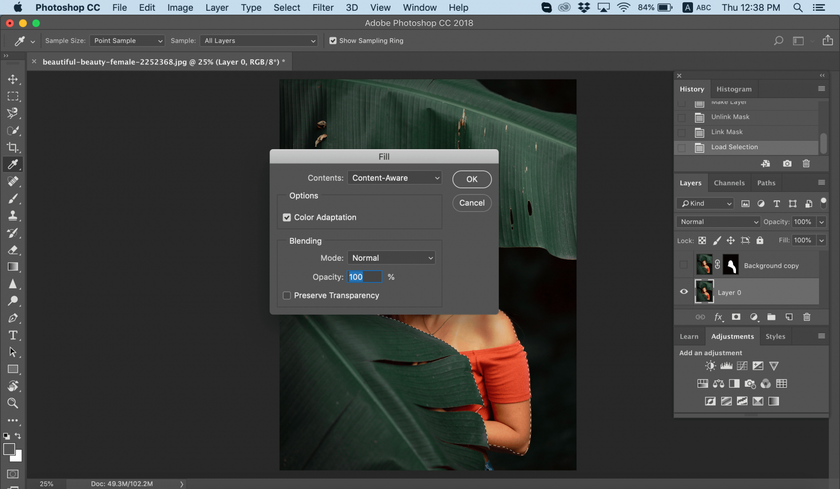Image resolution: width=840 pixels, height=489 pixels.
Task: Click the foreground color swatch
Action: point(9,449)
